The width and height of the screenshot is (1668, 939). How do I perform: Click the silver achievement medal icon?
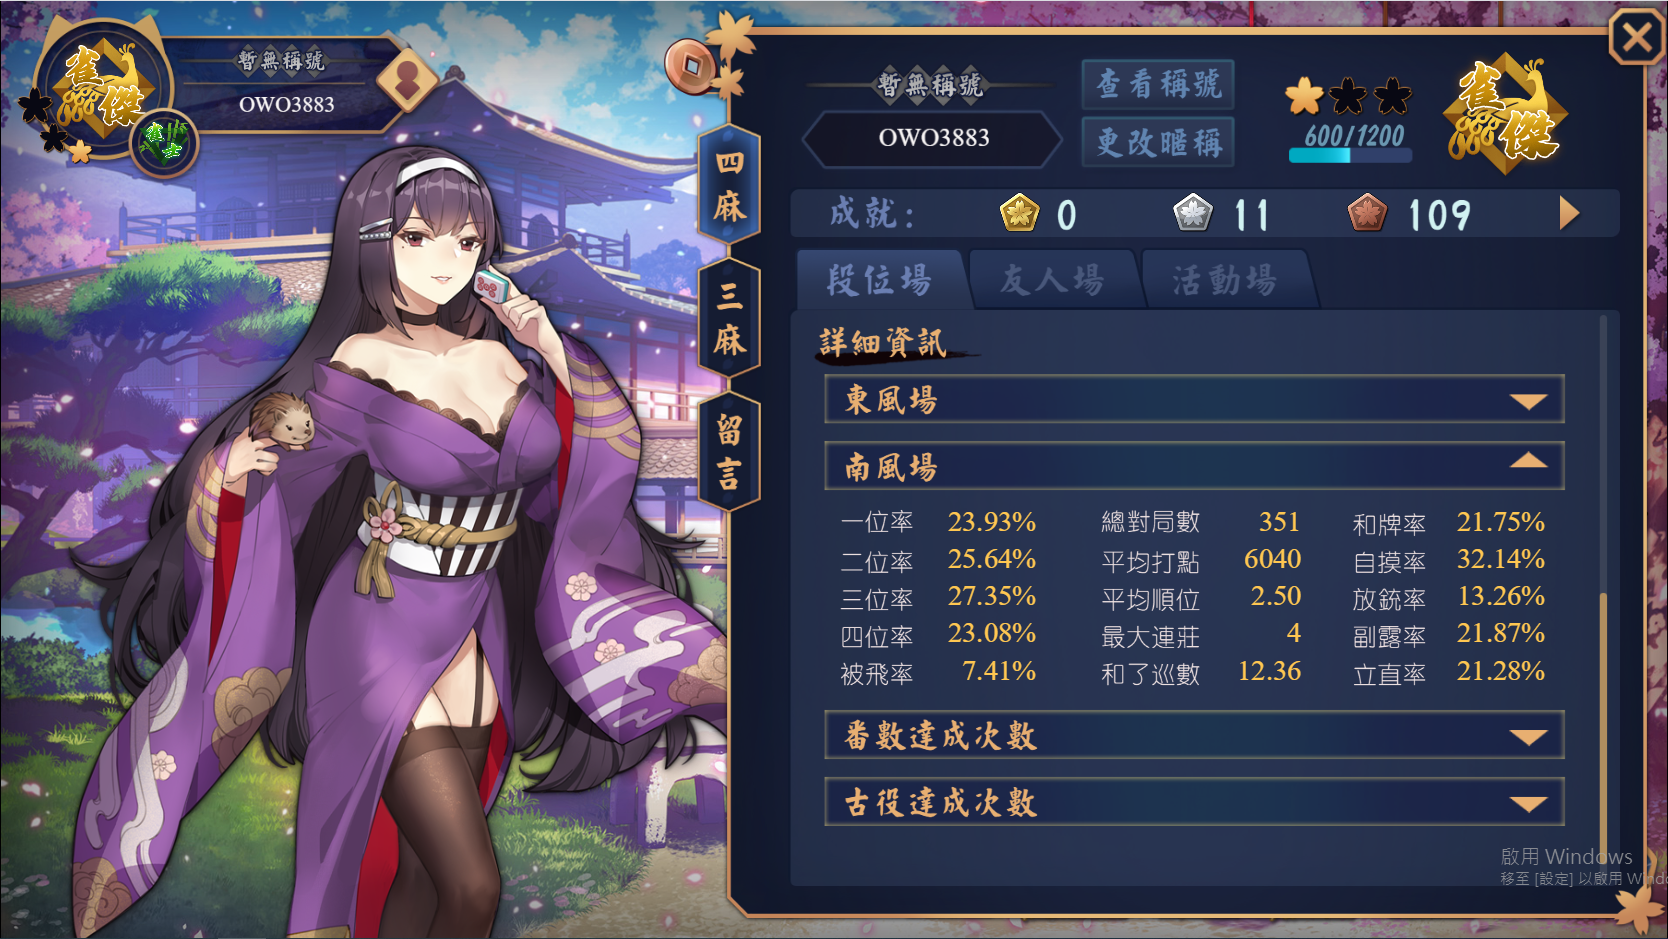click(1192, 213)
